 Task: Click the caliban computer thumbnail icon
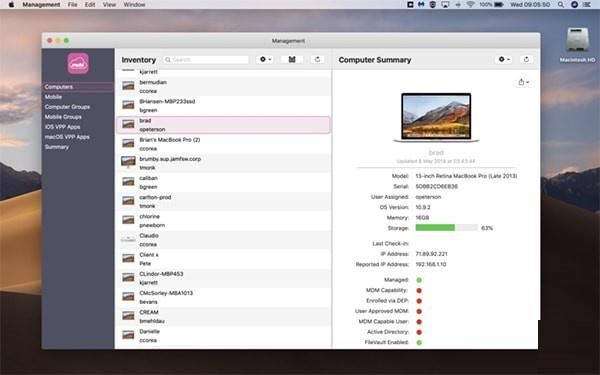(128, 181)
